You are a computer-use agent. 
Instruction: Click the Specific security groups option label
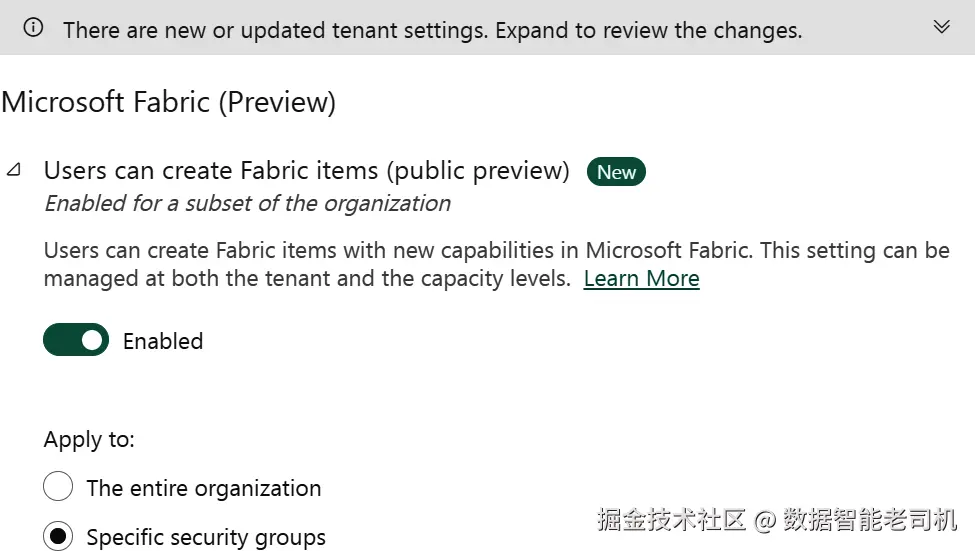[206, 538]
